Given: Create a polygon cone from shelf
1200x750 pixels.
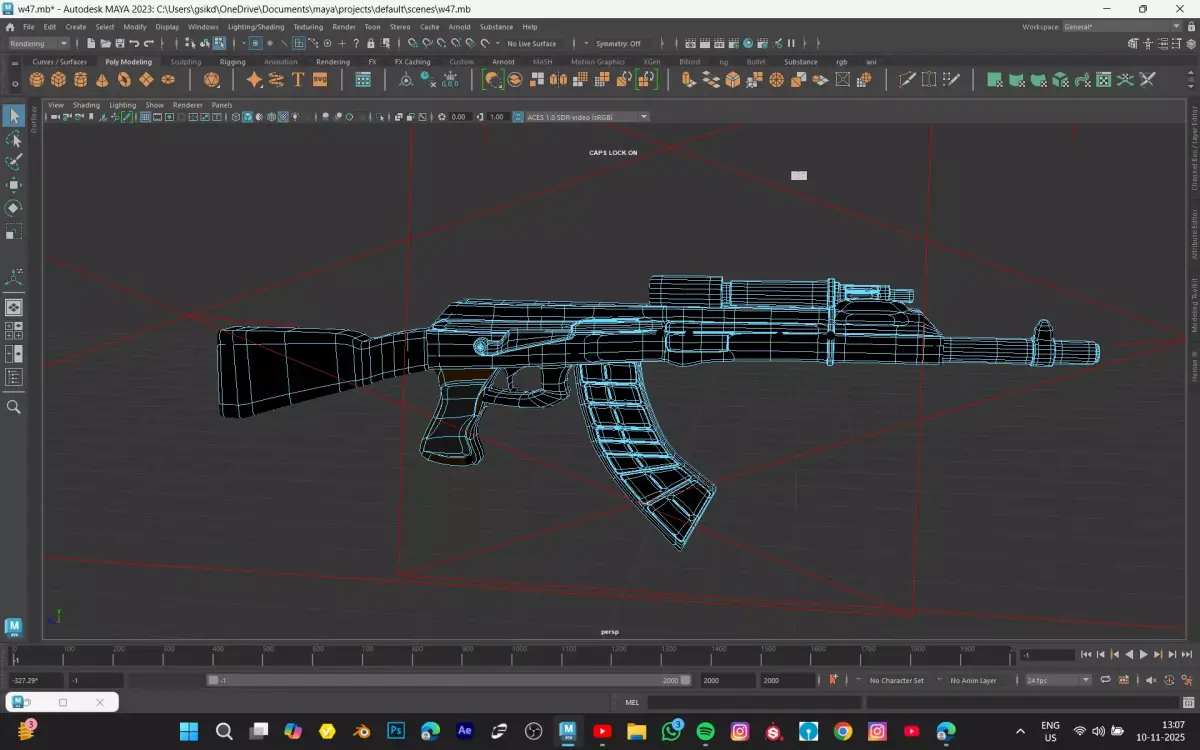Looking at the screenshot, I should tap(102, 80).
